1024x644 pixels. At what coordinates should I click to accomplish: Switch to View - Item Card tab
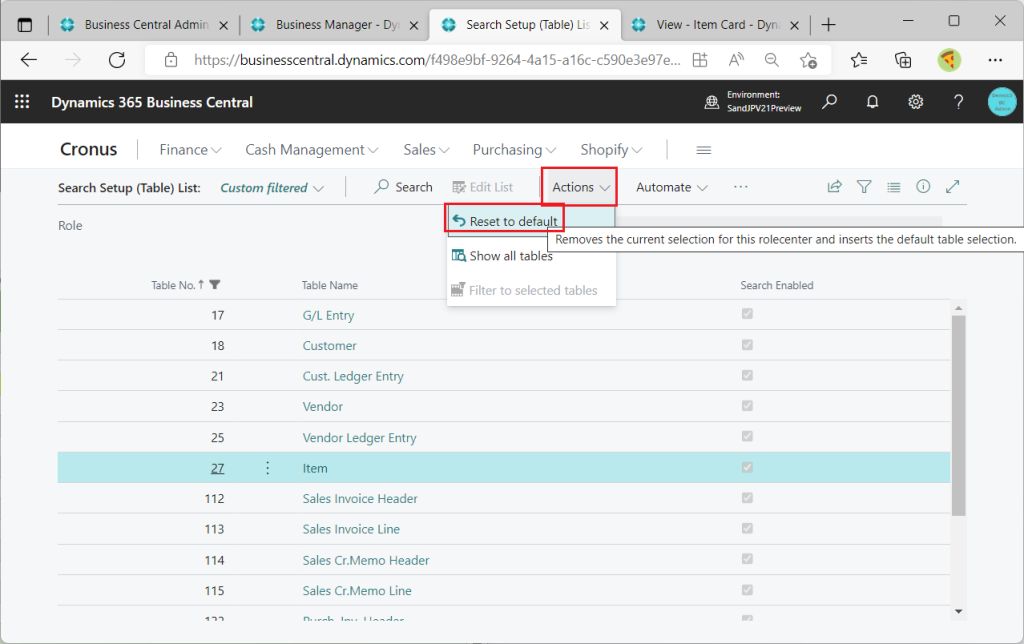[716, 25]
